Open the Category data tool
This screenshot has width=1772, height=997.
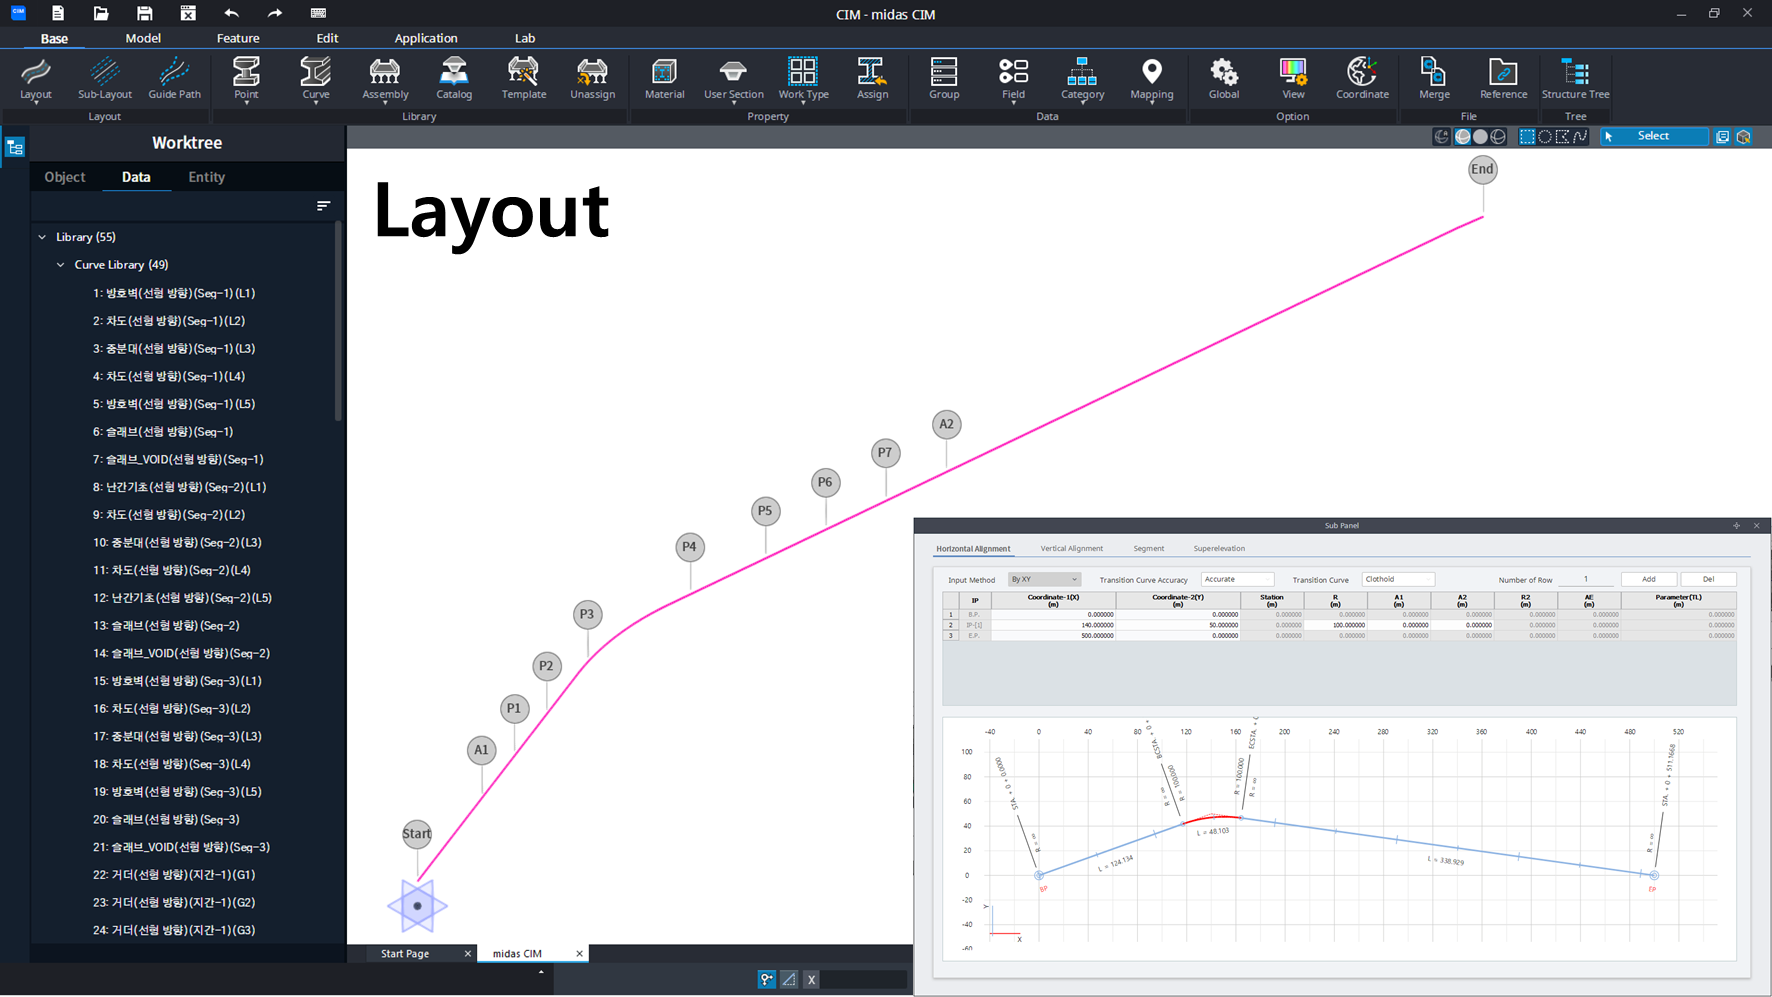point(1082,79)
